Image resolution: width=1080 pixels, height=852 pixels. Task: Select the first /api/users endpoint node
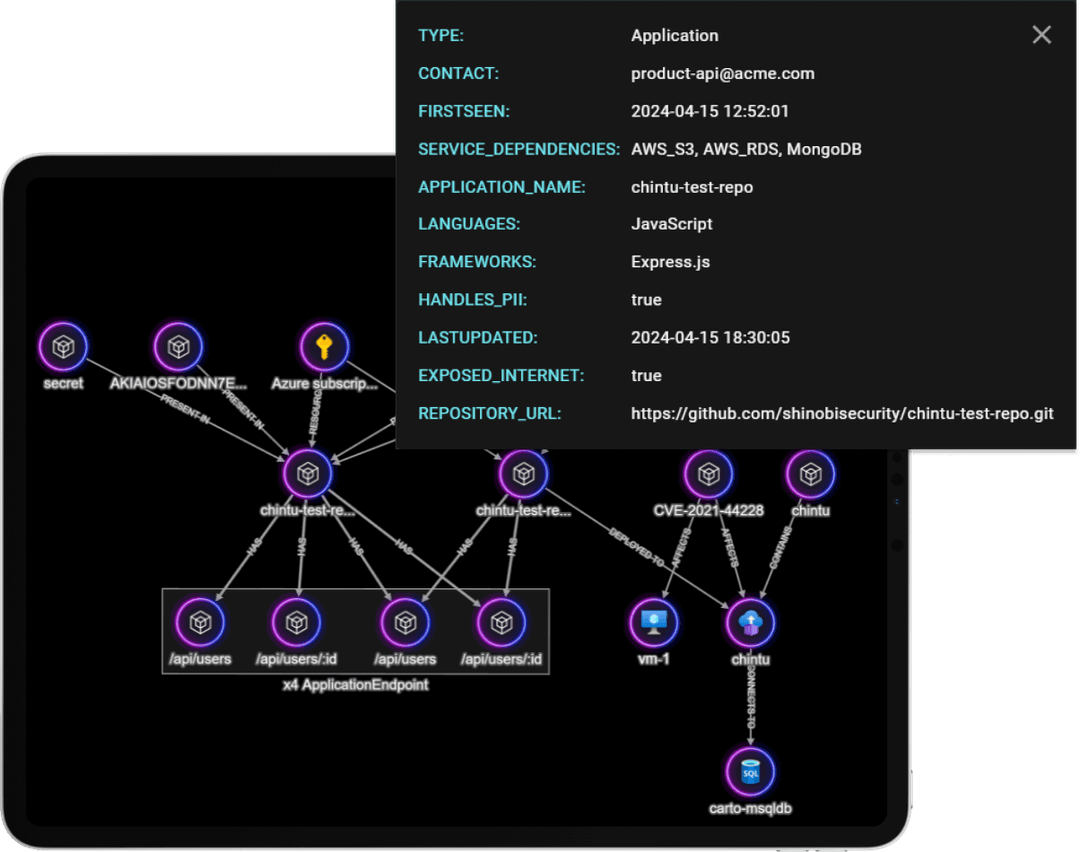(201, 622)
